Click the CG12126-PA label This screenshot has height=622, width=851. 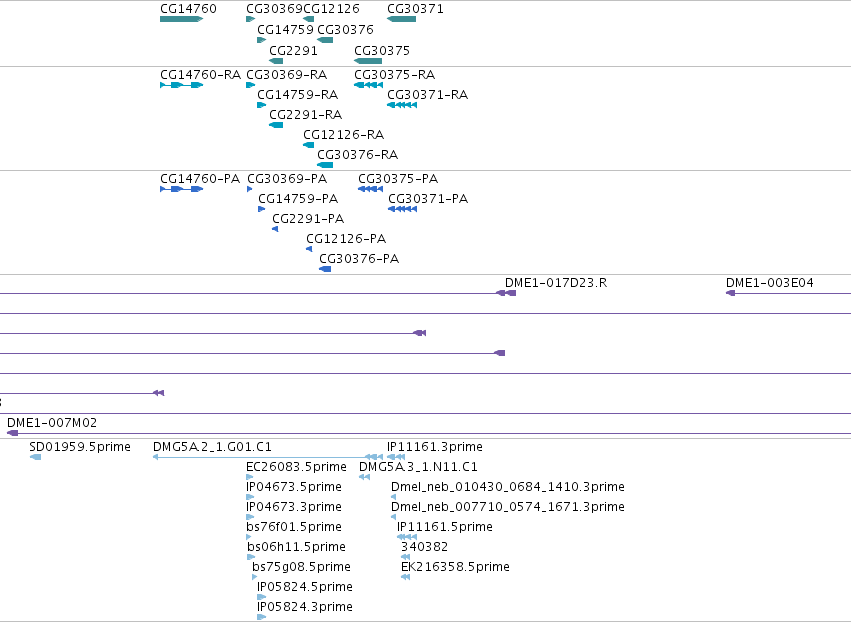pos(346,239)
